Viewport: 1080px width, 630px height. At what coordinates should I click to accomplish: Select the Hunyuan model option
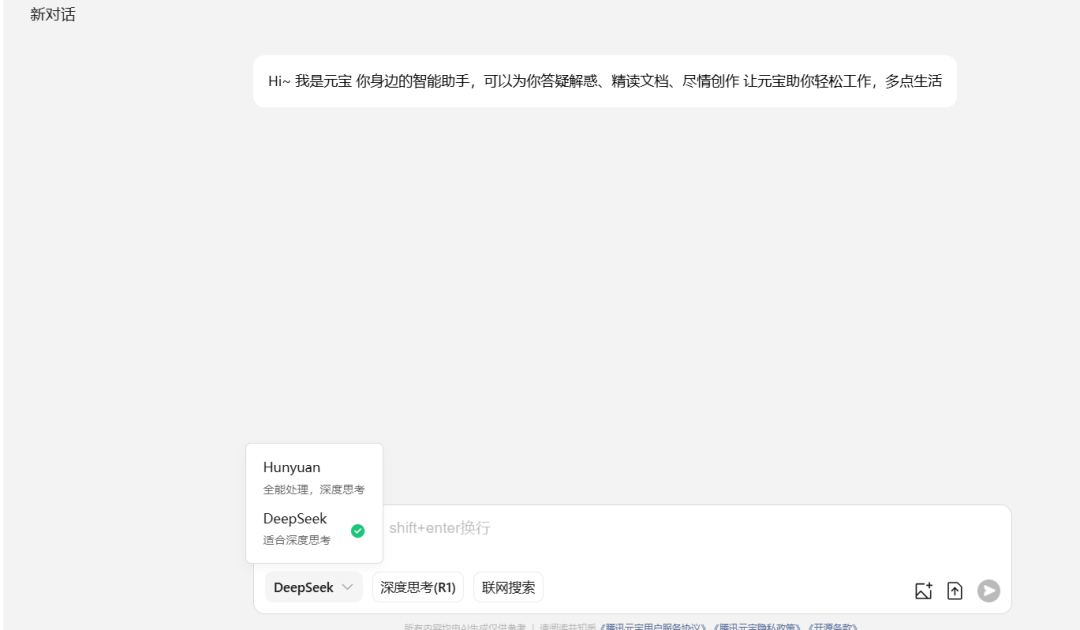point(313,477)
